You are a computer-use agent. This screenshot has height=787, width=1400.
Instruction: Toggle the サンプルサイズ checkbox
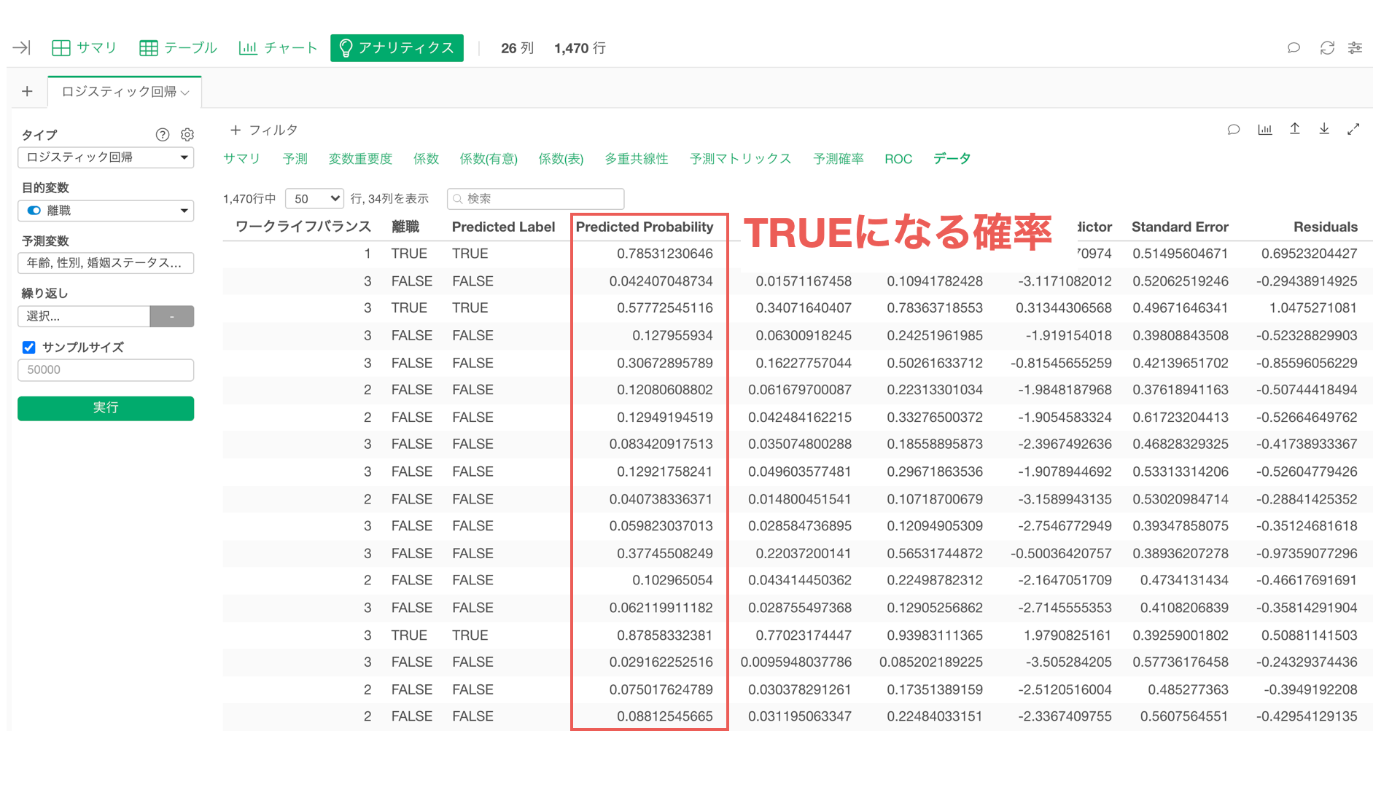(x=29, y=348)
